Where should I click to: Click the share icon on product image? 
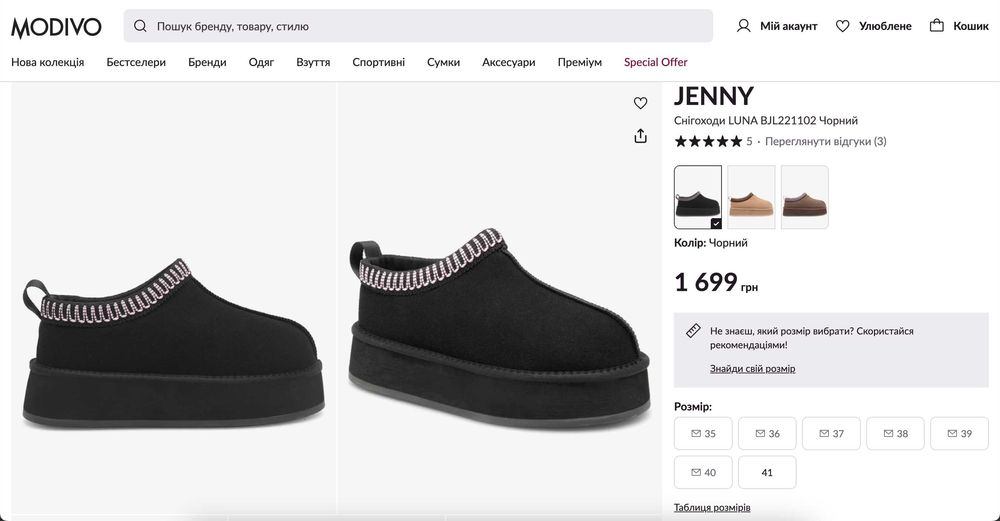coord(641,136)
